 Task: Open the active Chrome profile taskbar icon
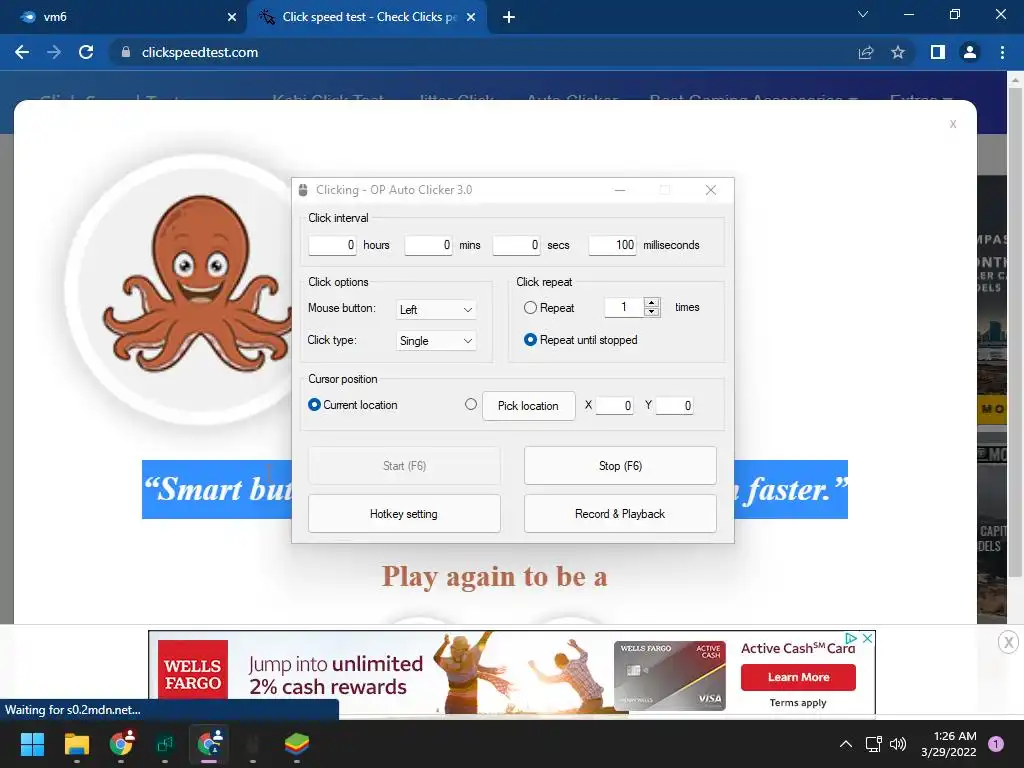(x=209, y=744)
